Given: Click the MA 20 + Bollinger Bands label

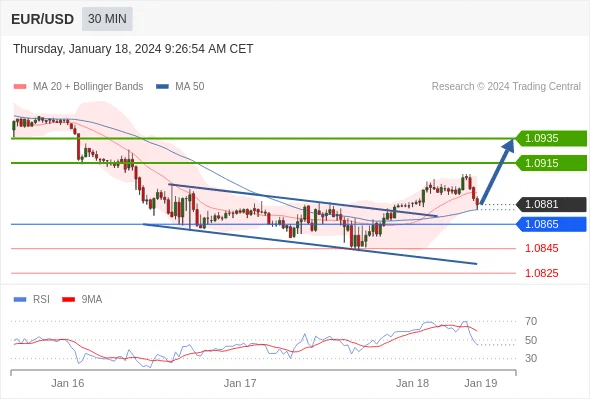Looking at the screenshot, I should coord(88,87).
